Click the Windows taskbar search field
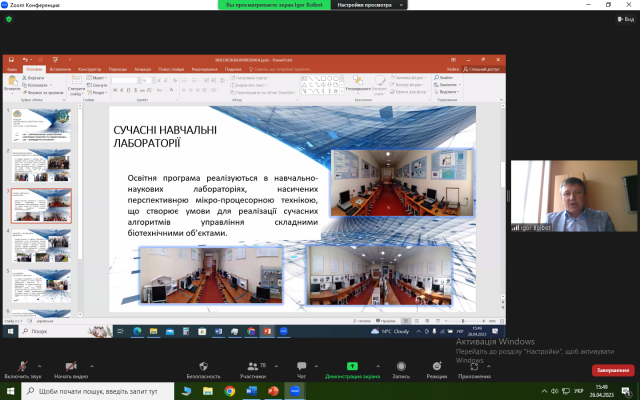This screenshot has width=640, height=400. (98, 391)
